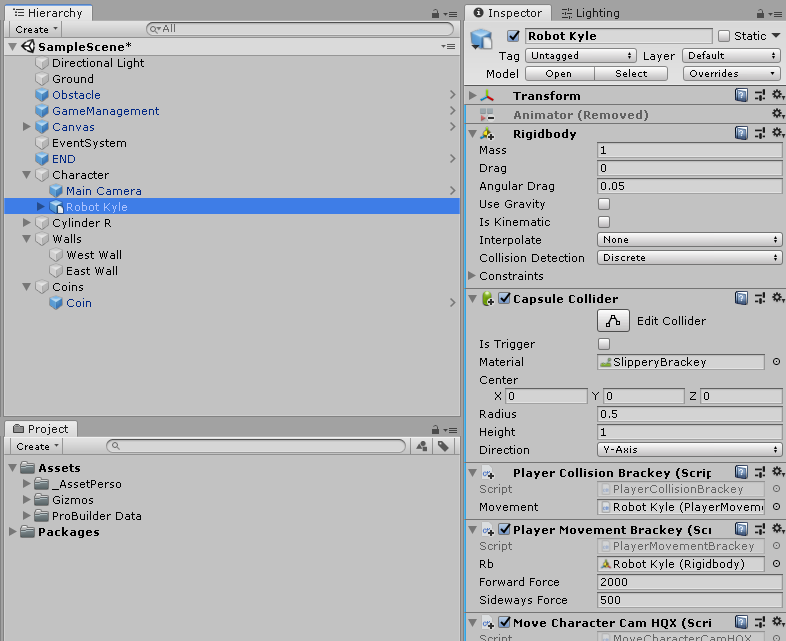Open Rigidbody preset selector icon
This screenshot has width=786, height=641.
click(x=760, y=133)
